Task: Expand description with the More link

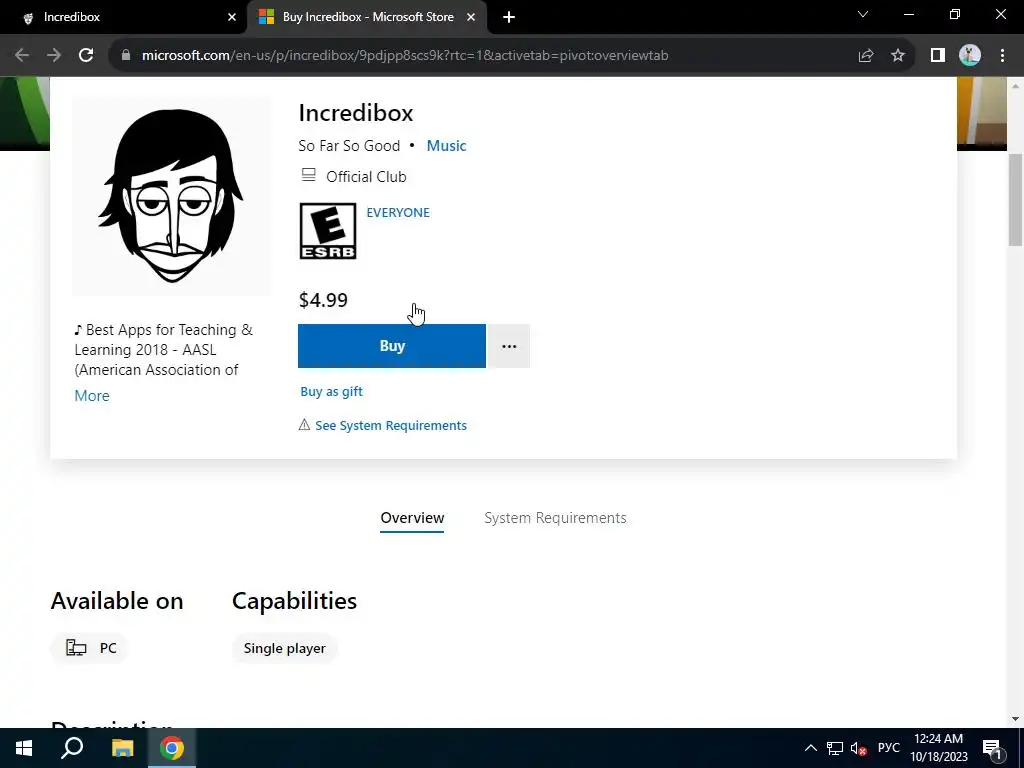Action: coord(92,396)
